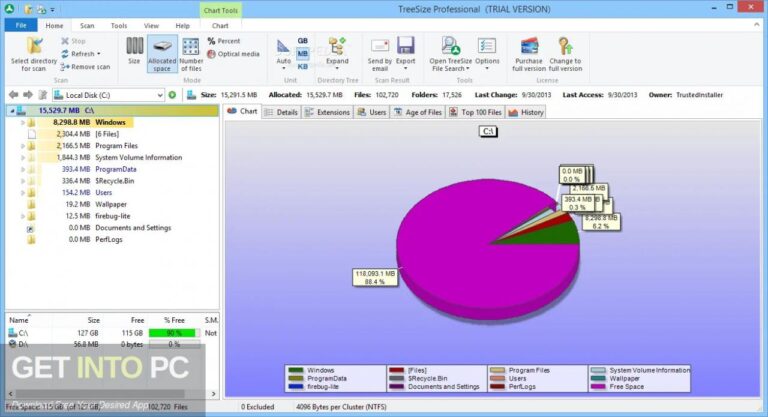Click Free Space legend color swatch
This screenshot has width=768, height=417.
pos(598,387)
